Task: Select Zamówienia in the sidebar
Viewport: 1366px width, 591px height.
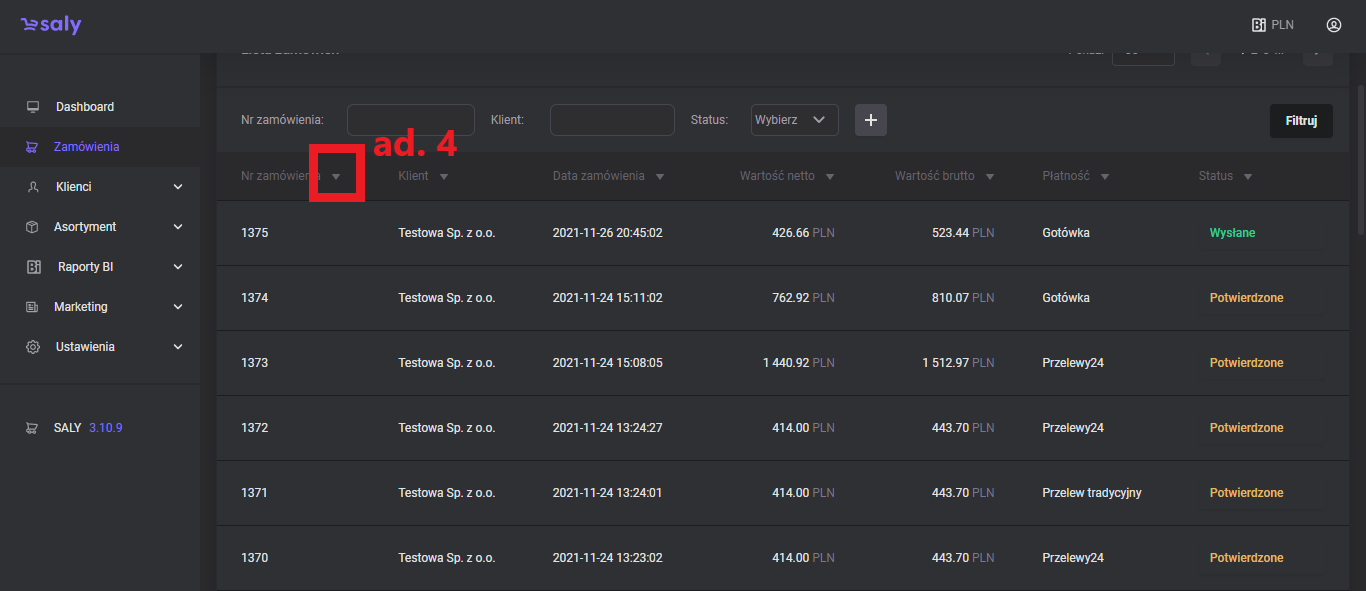Action: tap(86, 147)
